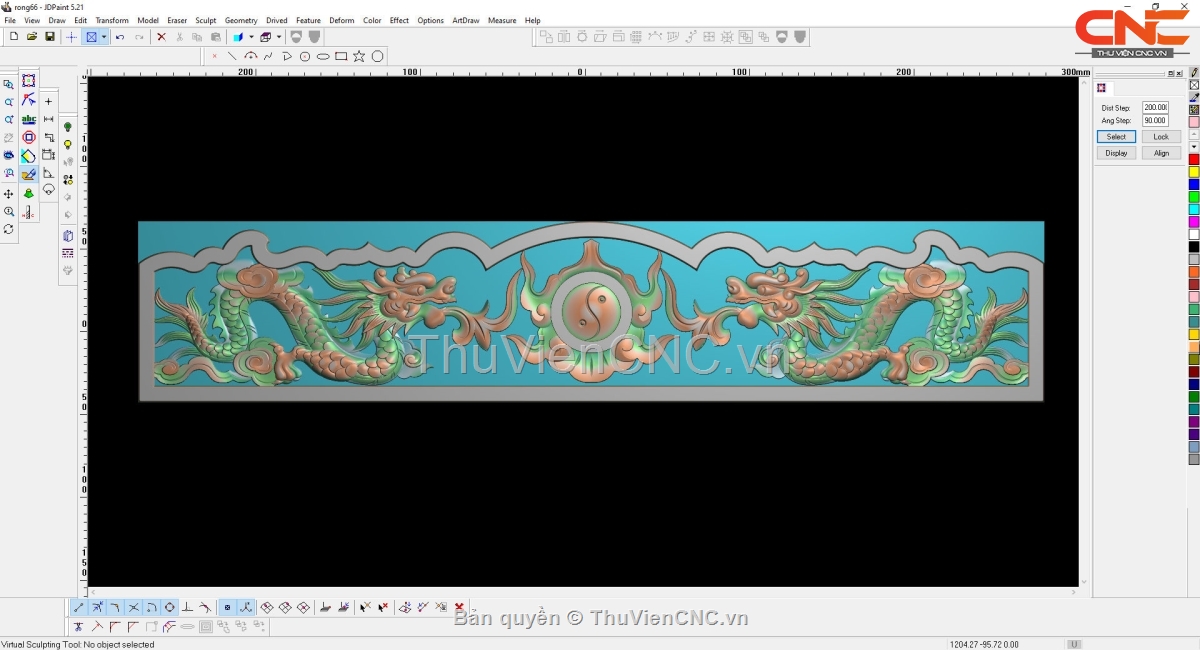
Task: Select the rectangle drawing tool
Action: click(341, 57)
